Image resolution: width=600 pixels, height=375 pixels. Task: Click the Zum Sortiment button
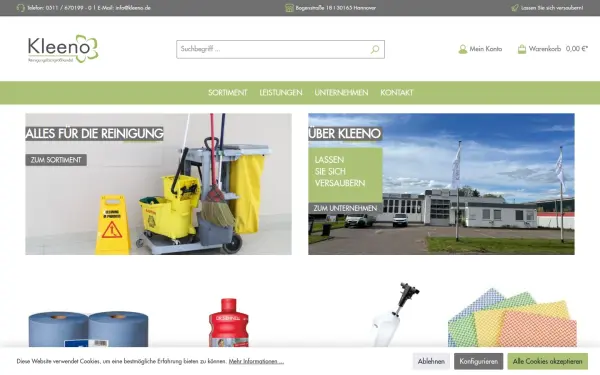[56, 160]
